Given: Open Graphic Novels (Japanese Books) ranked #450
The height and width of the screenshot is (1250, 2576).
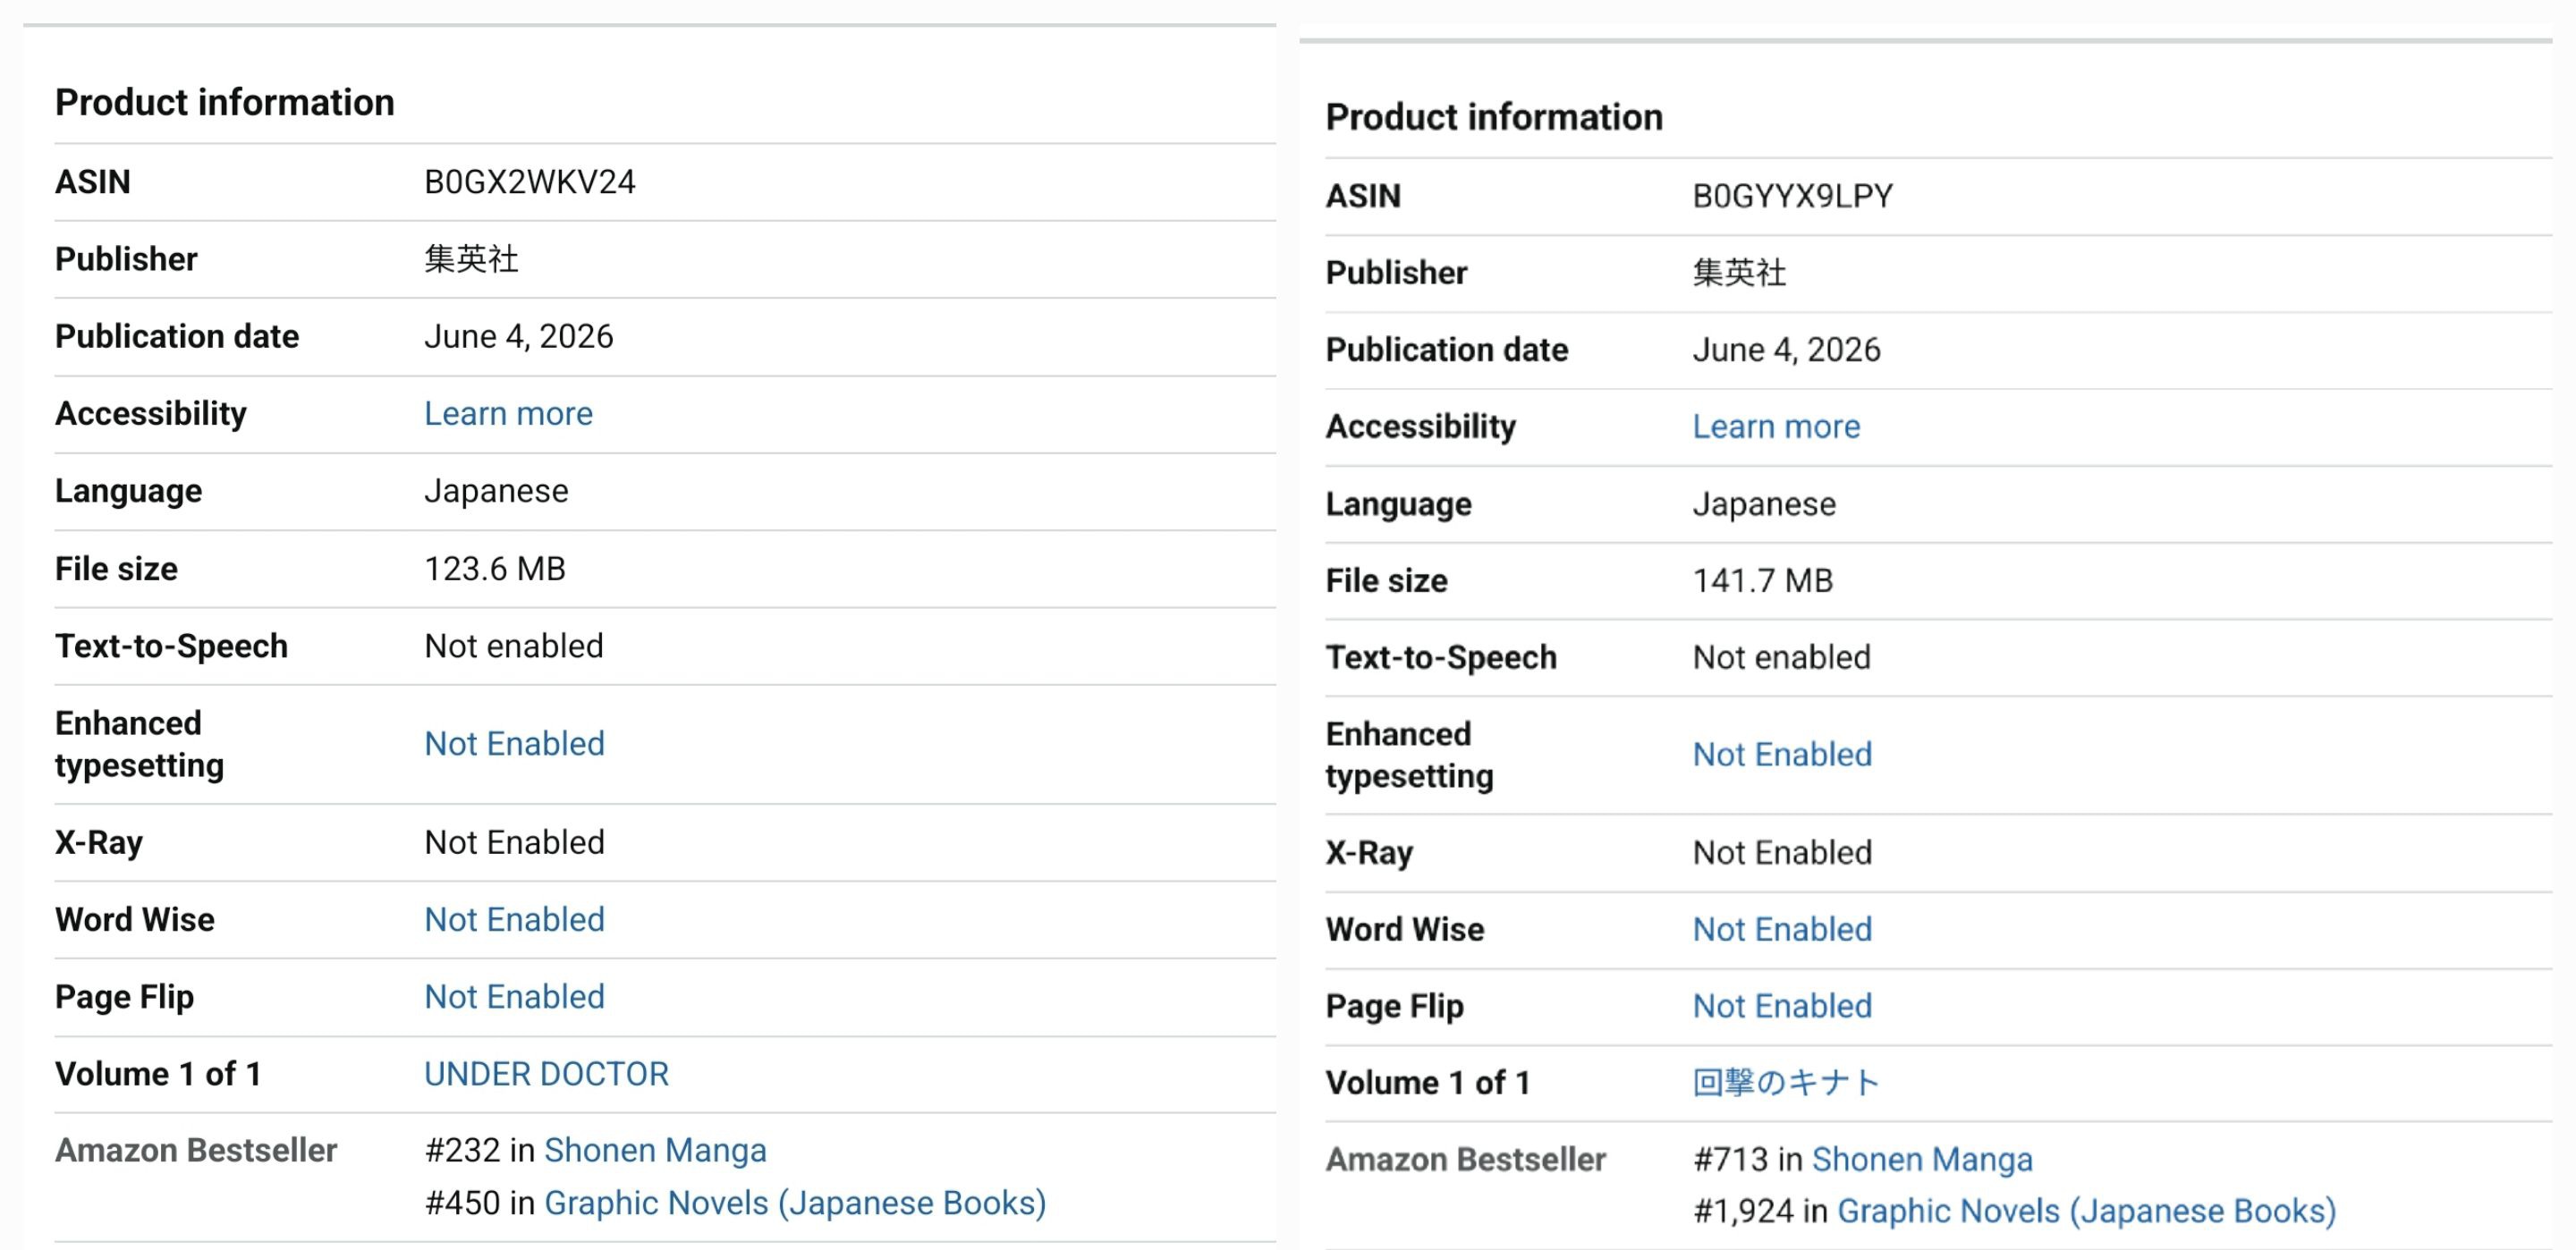Looking at the screenshot, I should (795, 1202).
